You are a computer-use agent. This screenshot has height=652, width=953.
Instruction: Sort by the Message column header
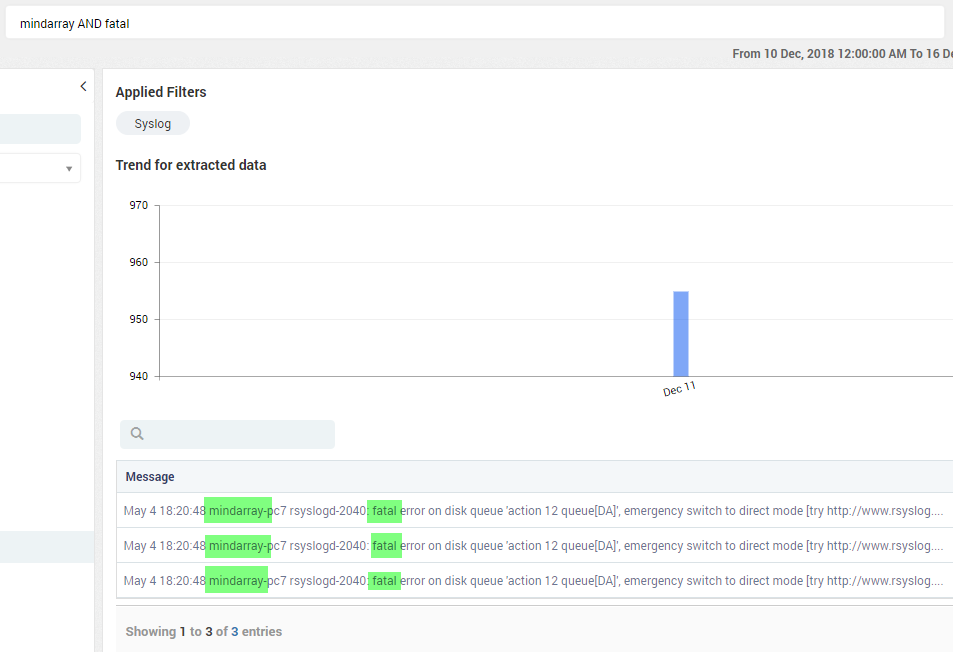150,477
